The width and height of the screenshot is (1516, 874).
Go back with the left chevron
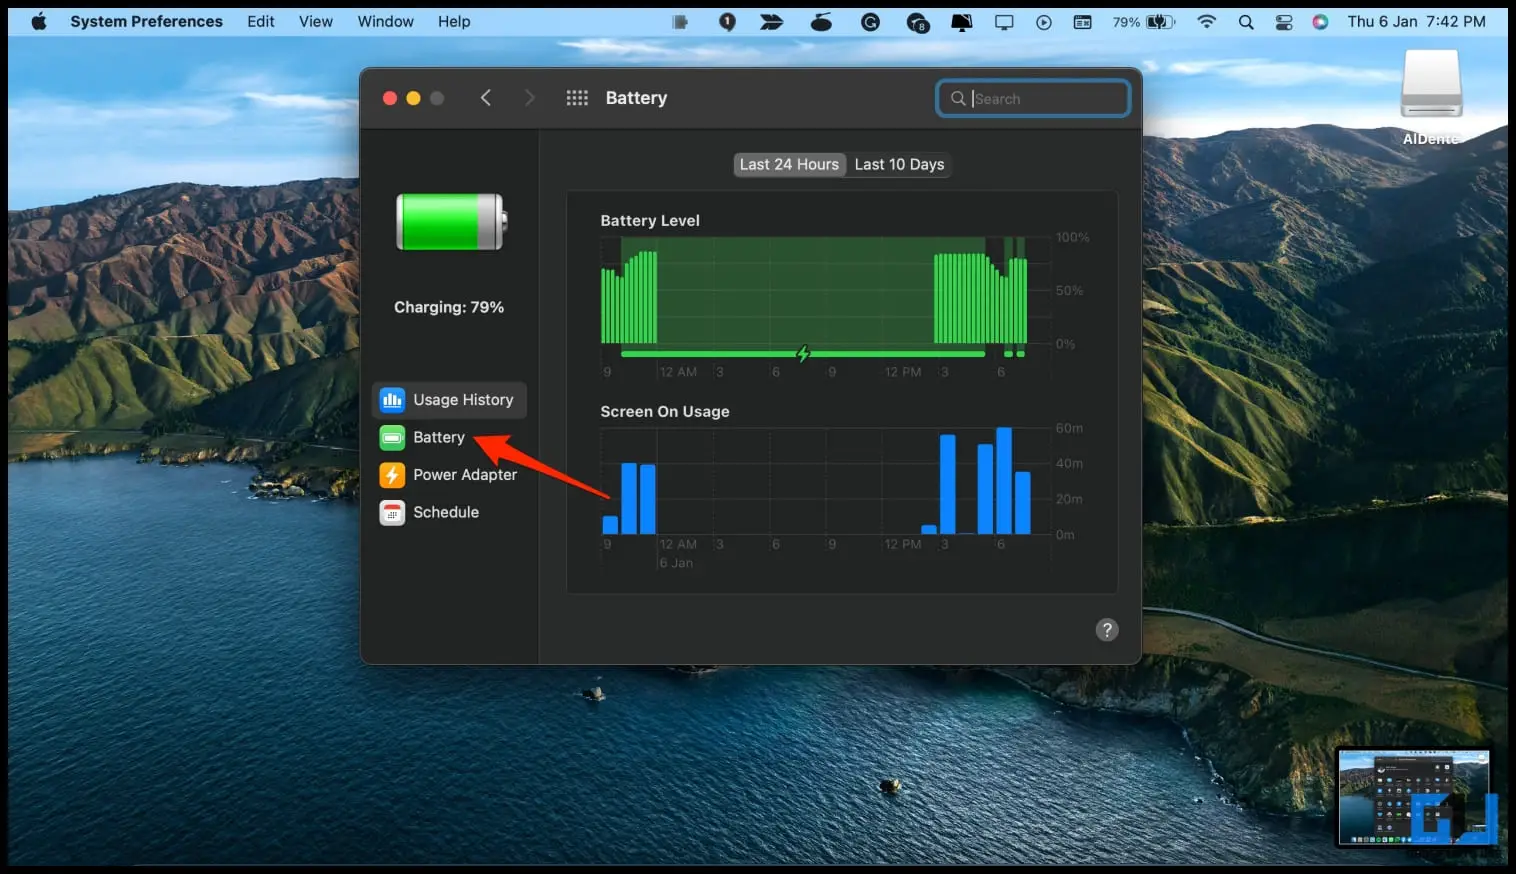click(x=486, y=97)
